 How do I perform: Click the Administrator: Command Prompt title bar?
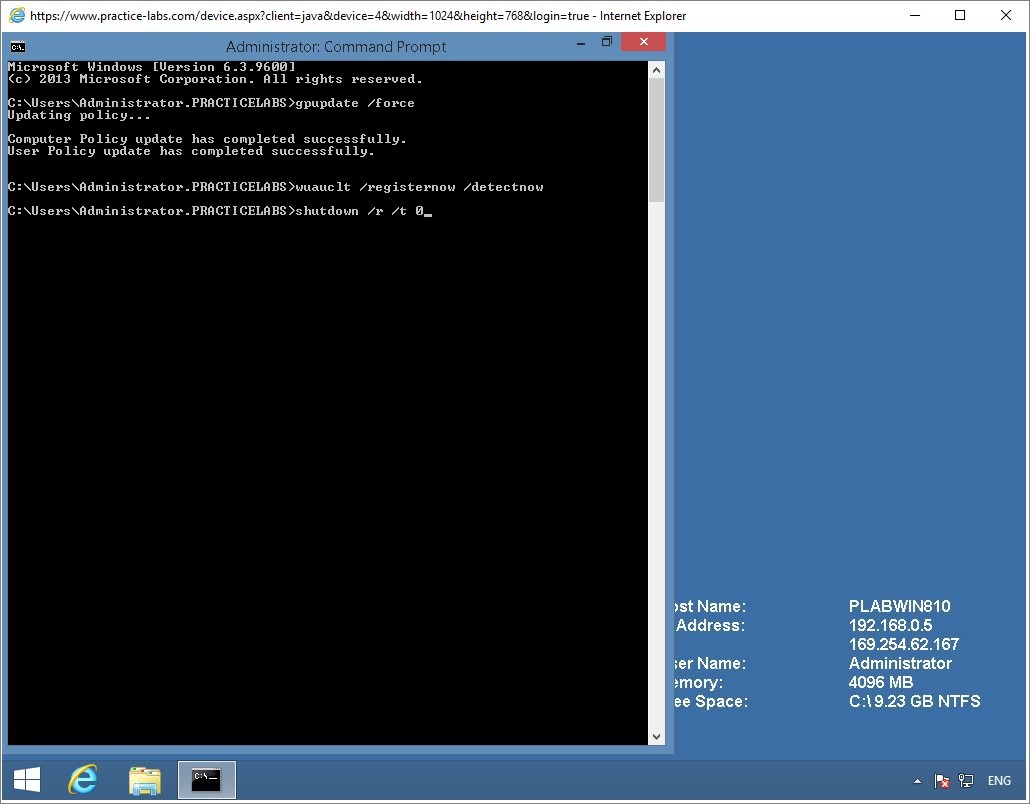336,46
